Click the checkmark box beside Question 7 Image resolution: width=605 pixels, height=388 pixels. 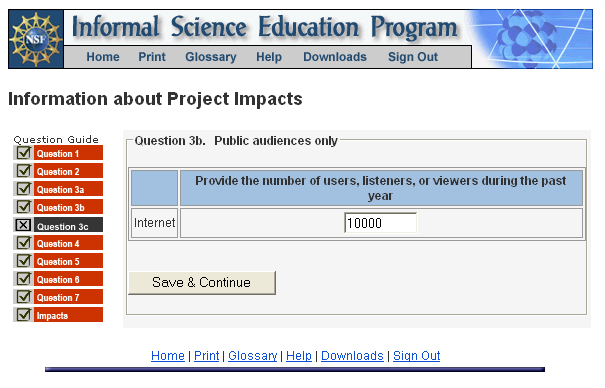coord(24,297)
